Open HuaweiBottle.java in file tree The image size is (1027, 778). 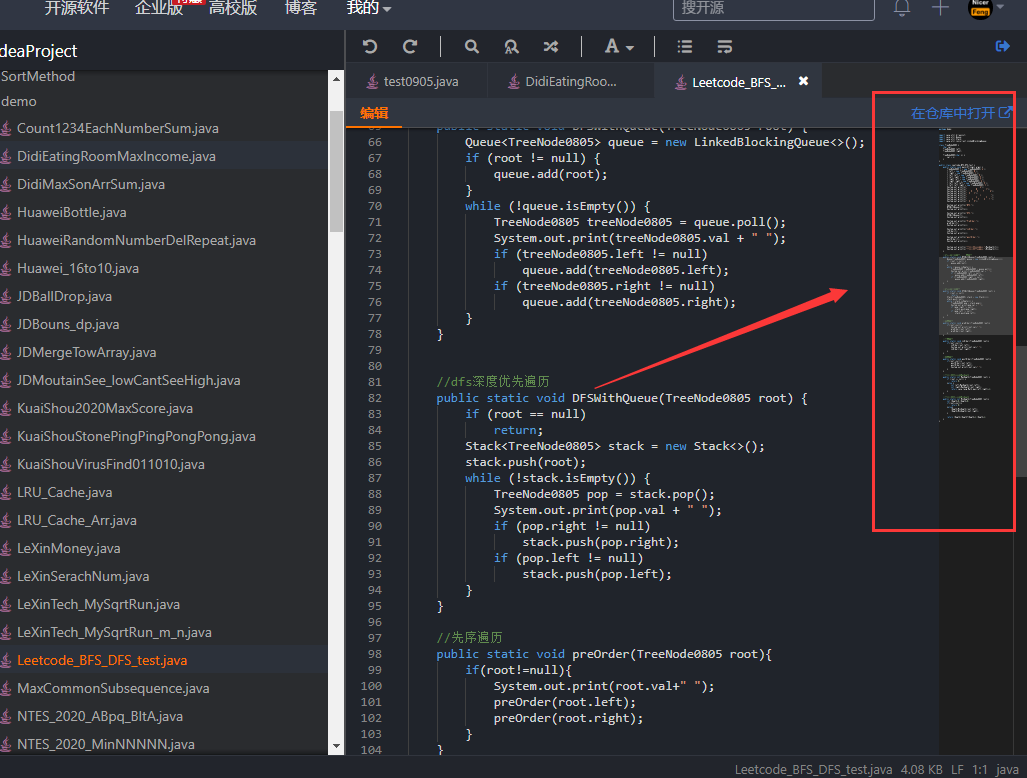click(71, 212)
